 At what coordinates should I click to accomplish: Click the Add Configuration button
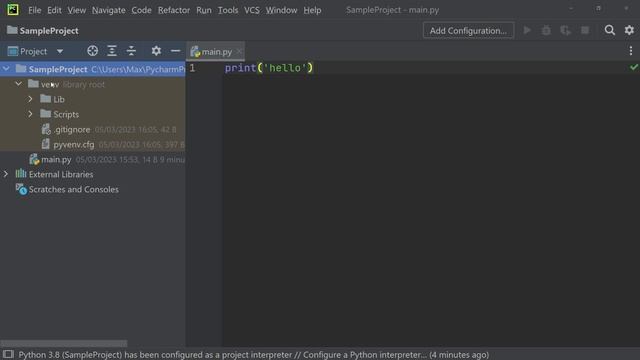[x=468, y=31]
